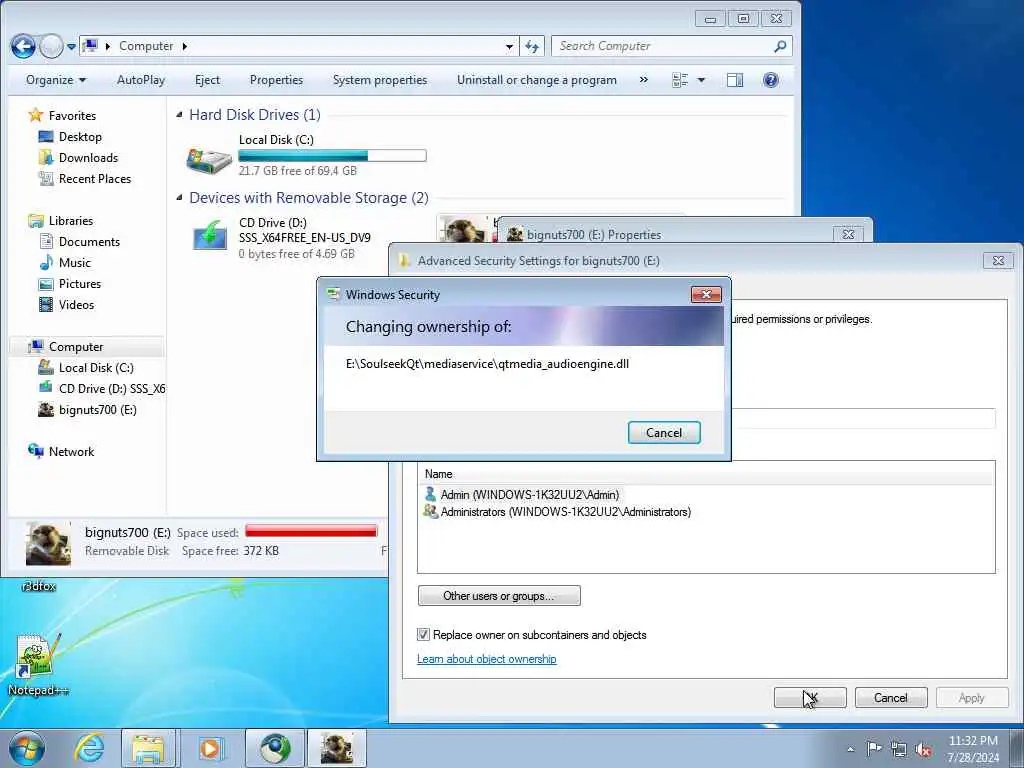
Task: Select AutoPlay in the toolbar
Action: point(141,80)
